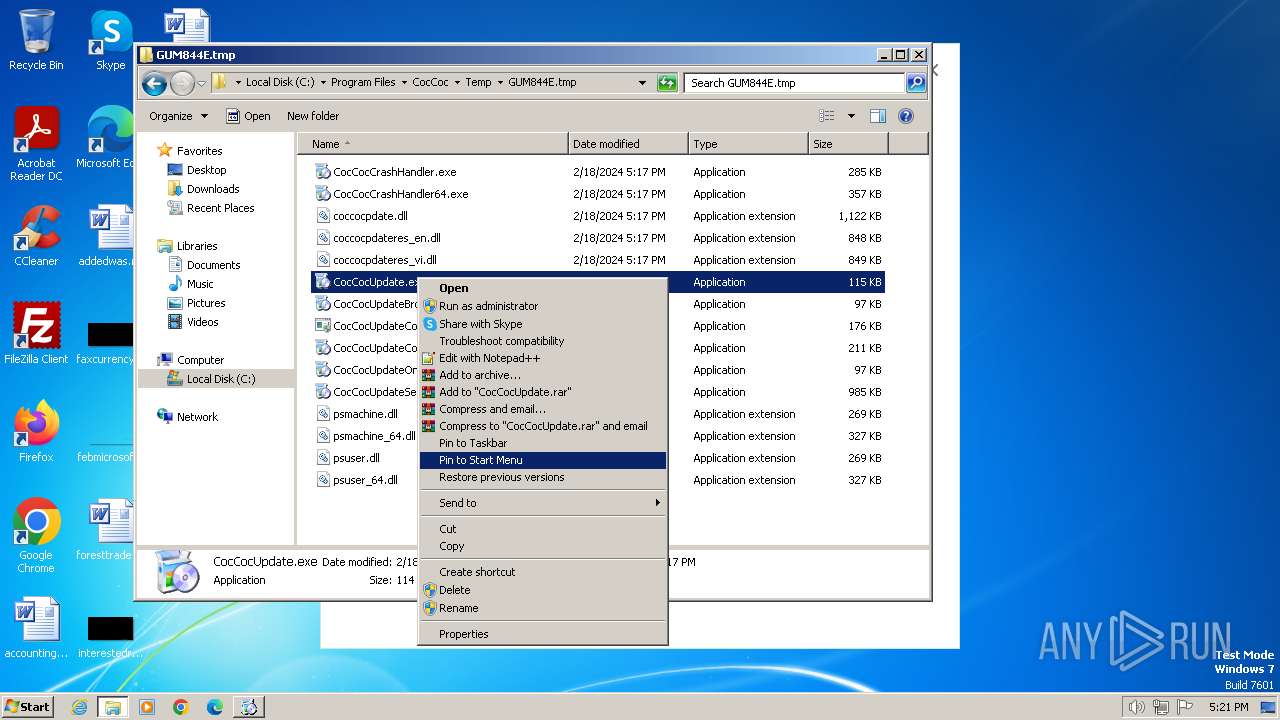1280x720 pixels.
Task: Select psmachine.dll file
Action: tap(365, 414)
